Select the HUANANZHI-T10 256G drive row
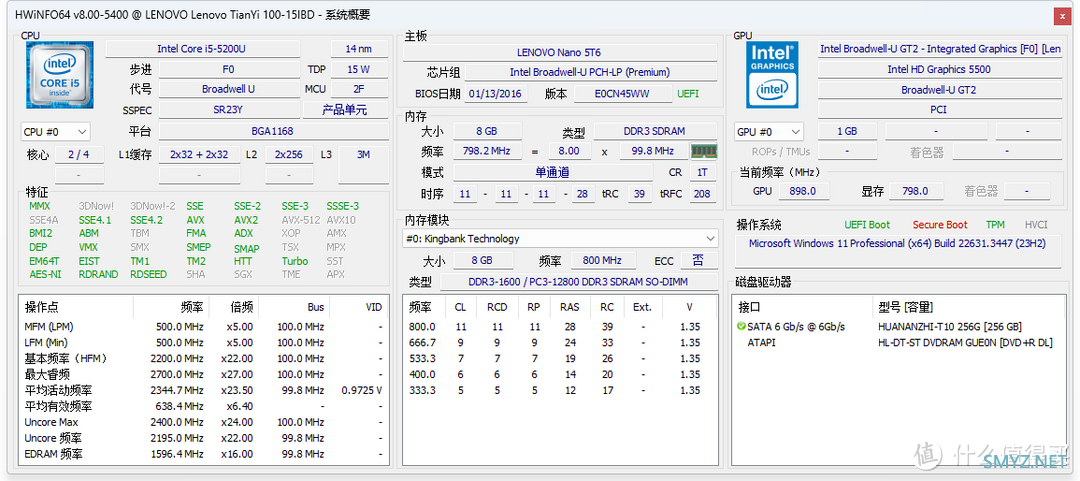1080x481 pixels. (x=898, y=327)
